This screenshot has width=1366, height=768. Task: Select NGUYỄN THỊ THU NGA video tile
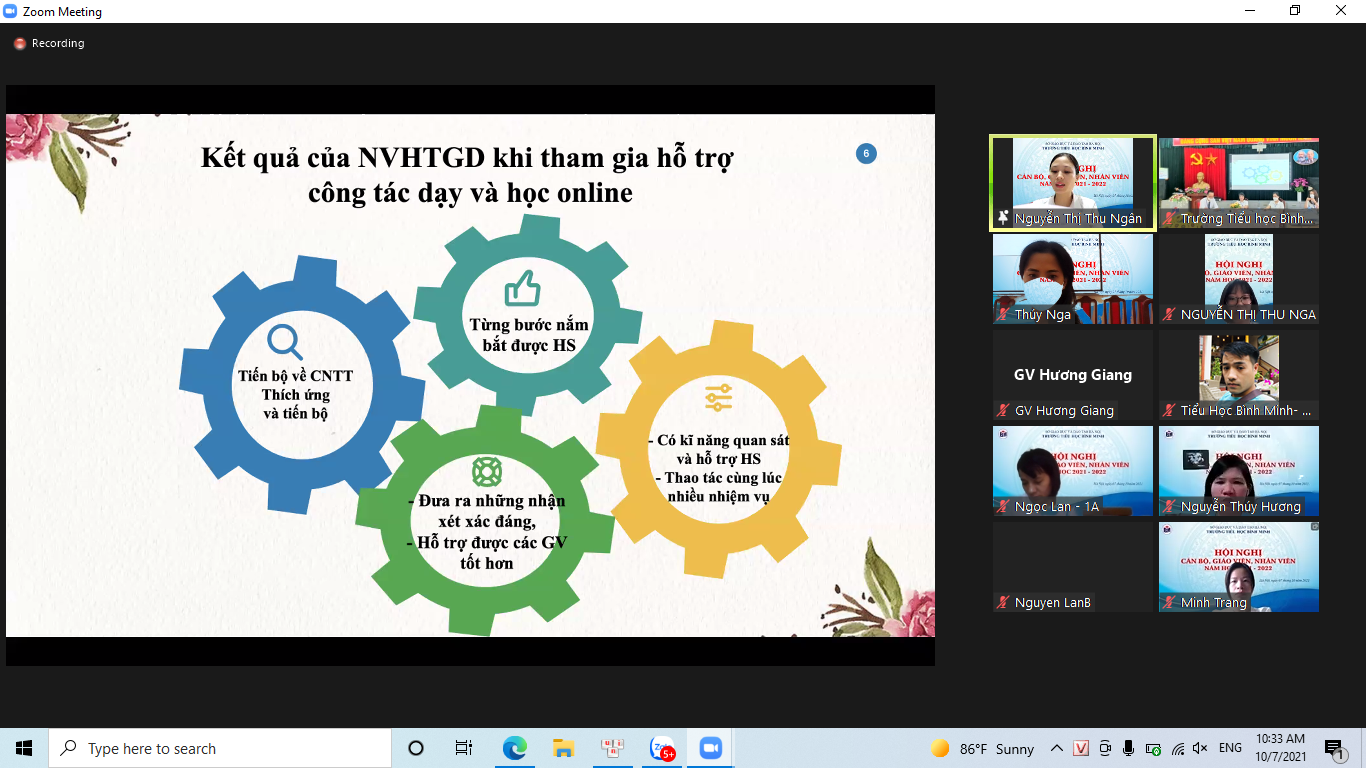pyautogui.click(x=1239, y=279)
